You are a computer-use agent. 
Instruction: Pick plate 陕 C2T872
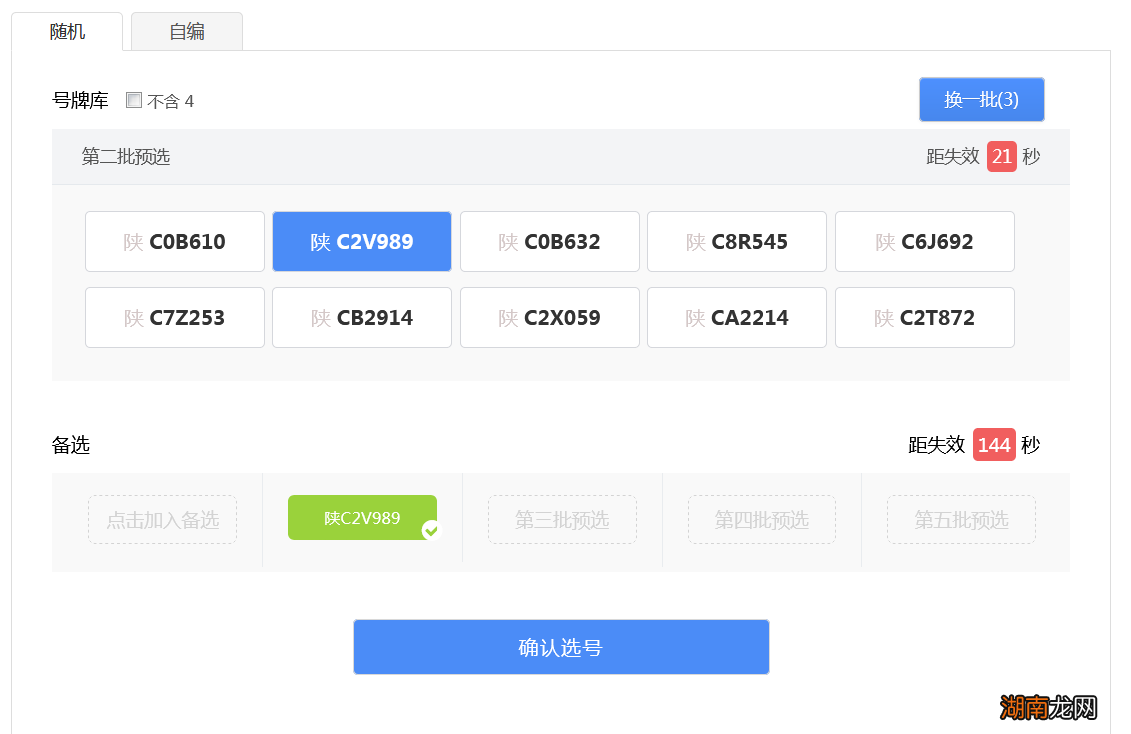click(925, 318)
